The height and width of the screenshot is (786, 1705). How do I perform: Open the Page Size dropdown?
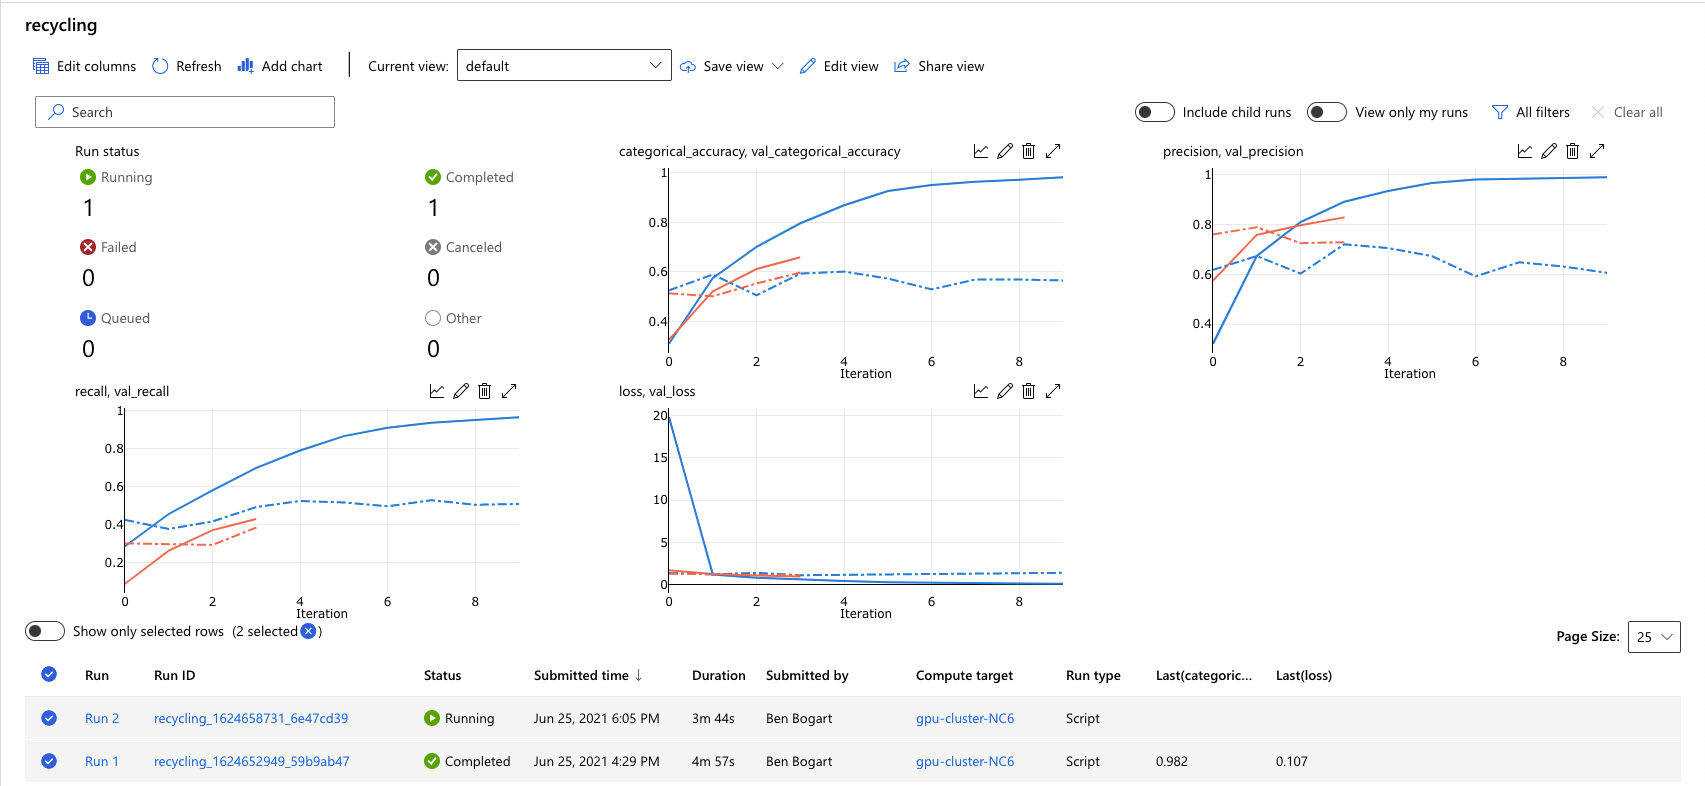(1654, 637)
